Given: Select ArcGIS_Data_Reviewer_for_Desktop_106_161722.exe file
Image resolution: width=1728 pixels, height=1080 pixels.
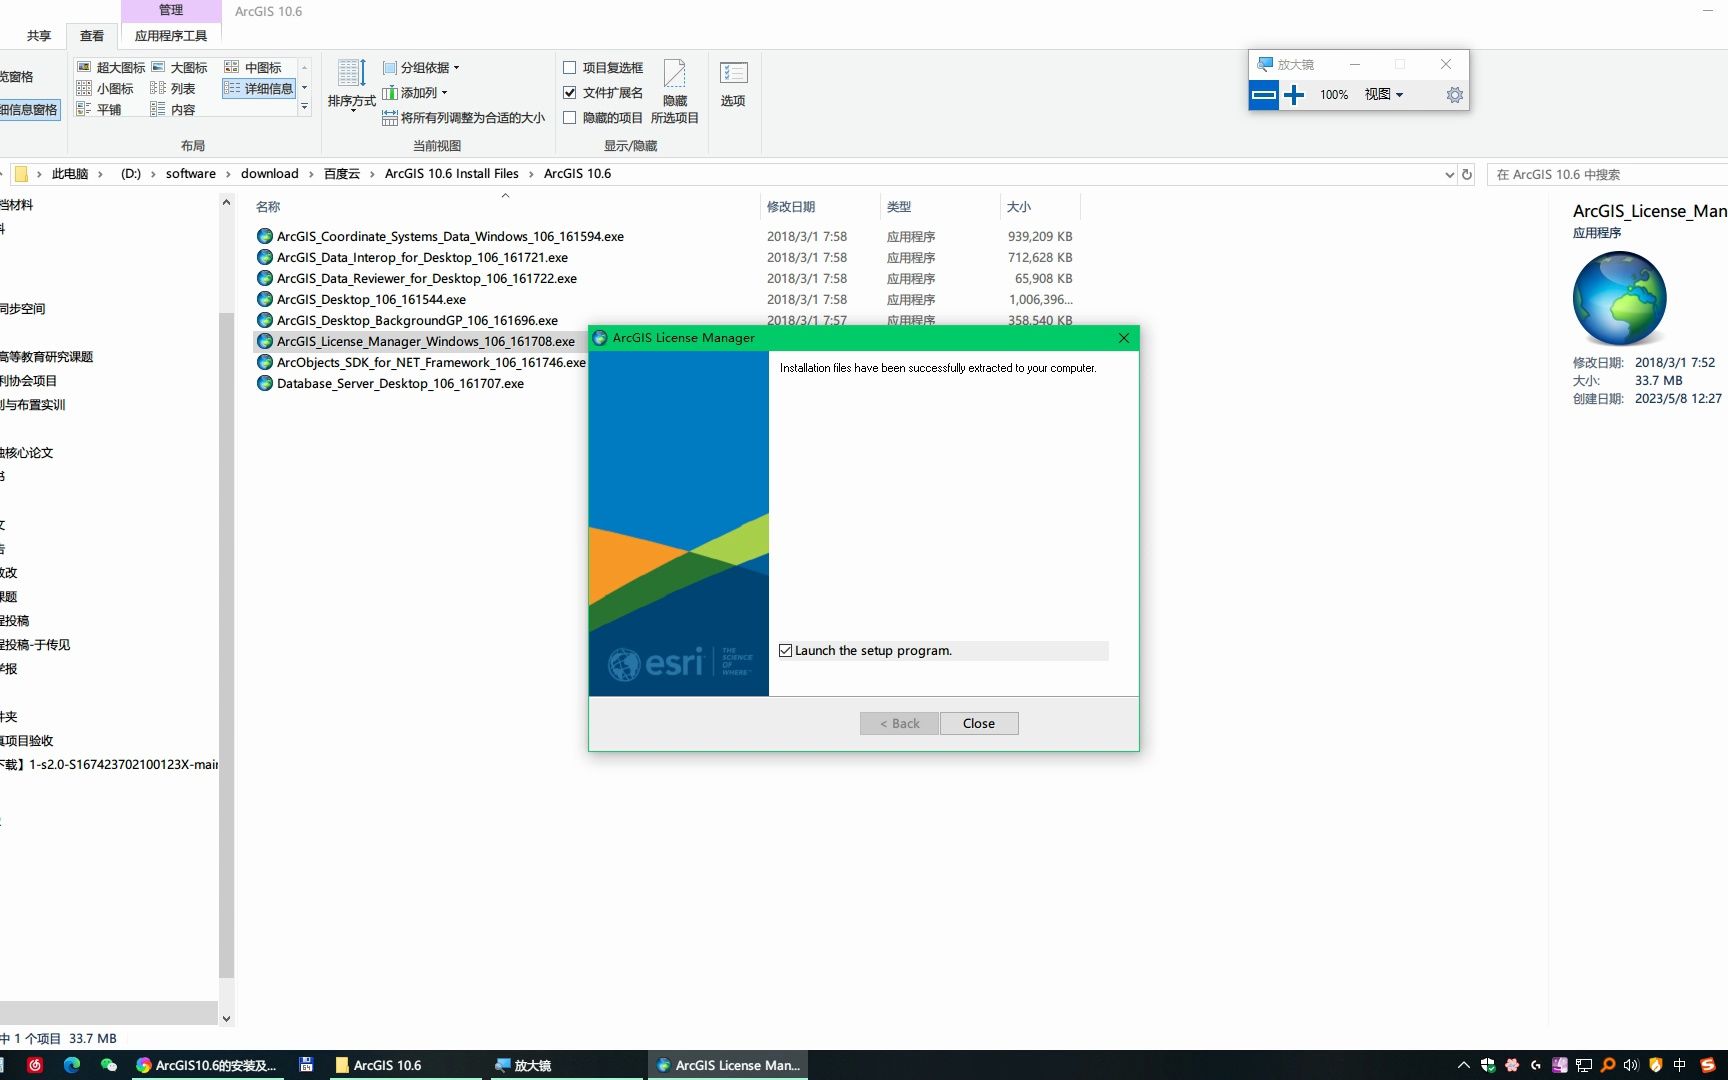Looking at the screenshot, I should tap(426, 278).
